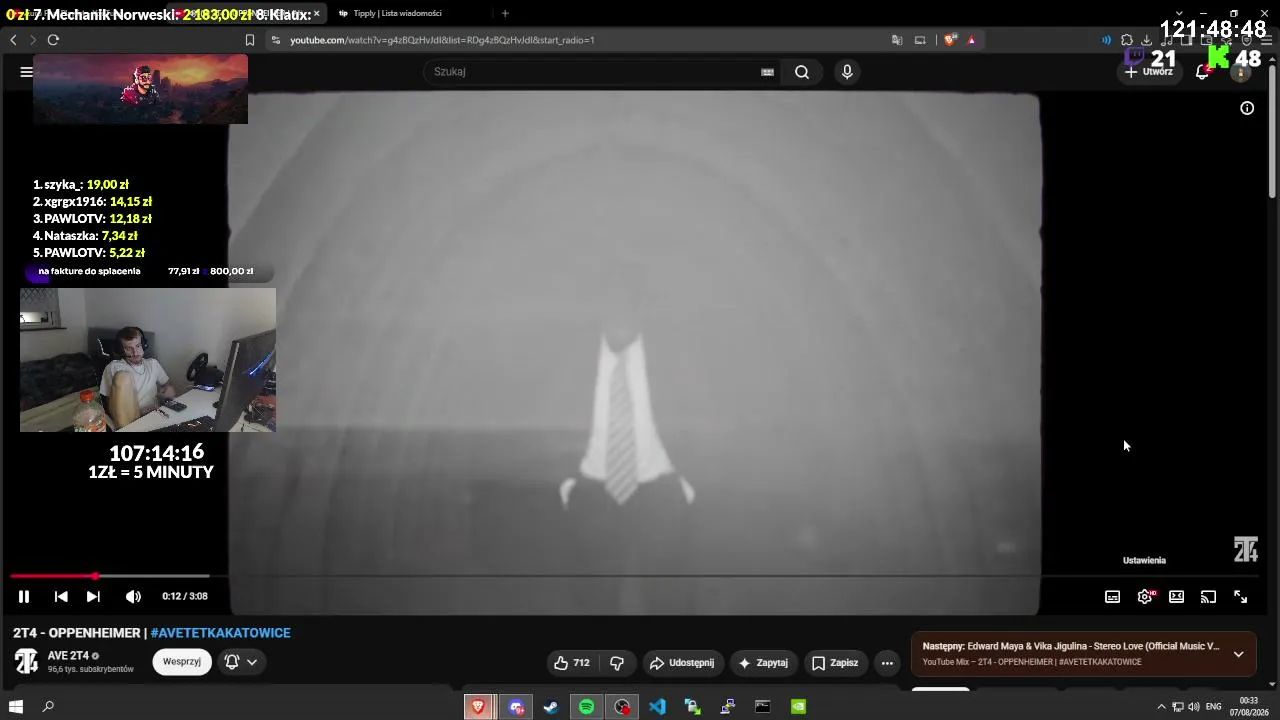Open the browser extensions puzzle icon
The image size is (1280, 720).
pyautogui.click(x=1127, y=40)
